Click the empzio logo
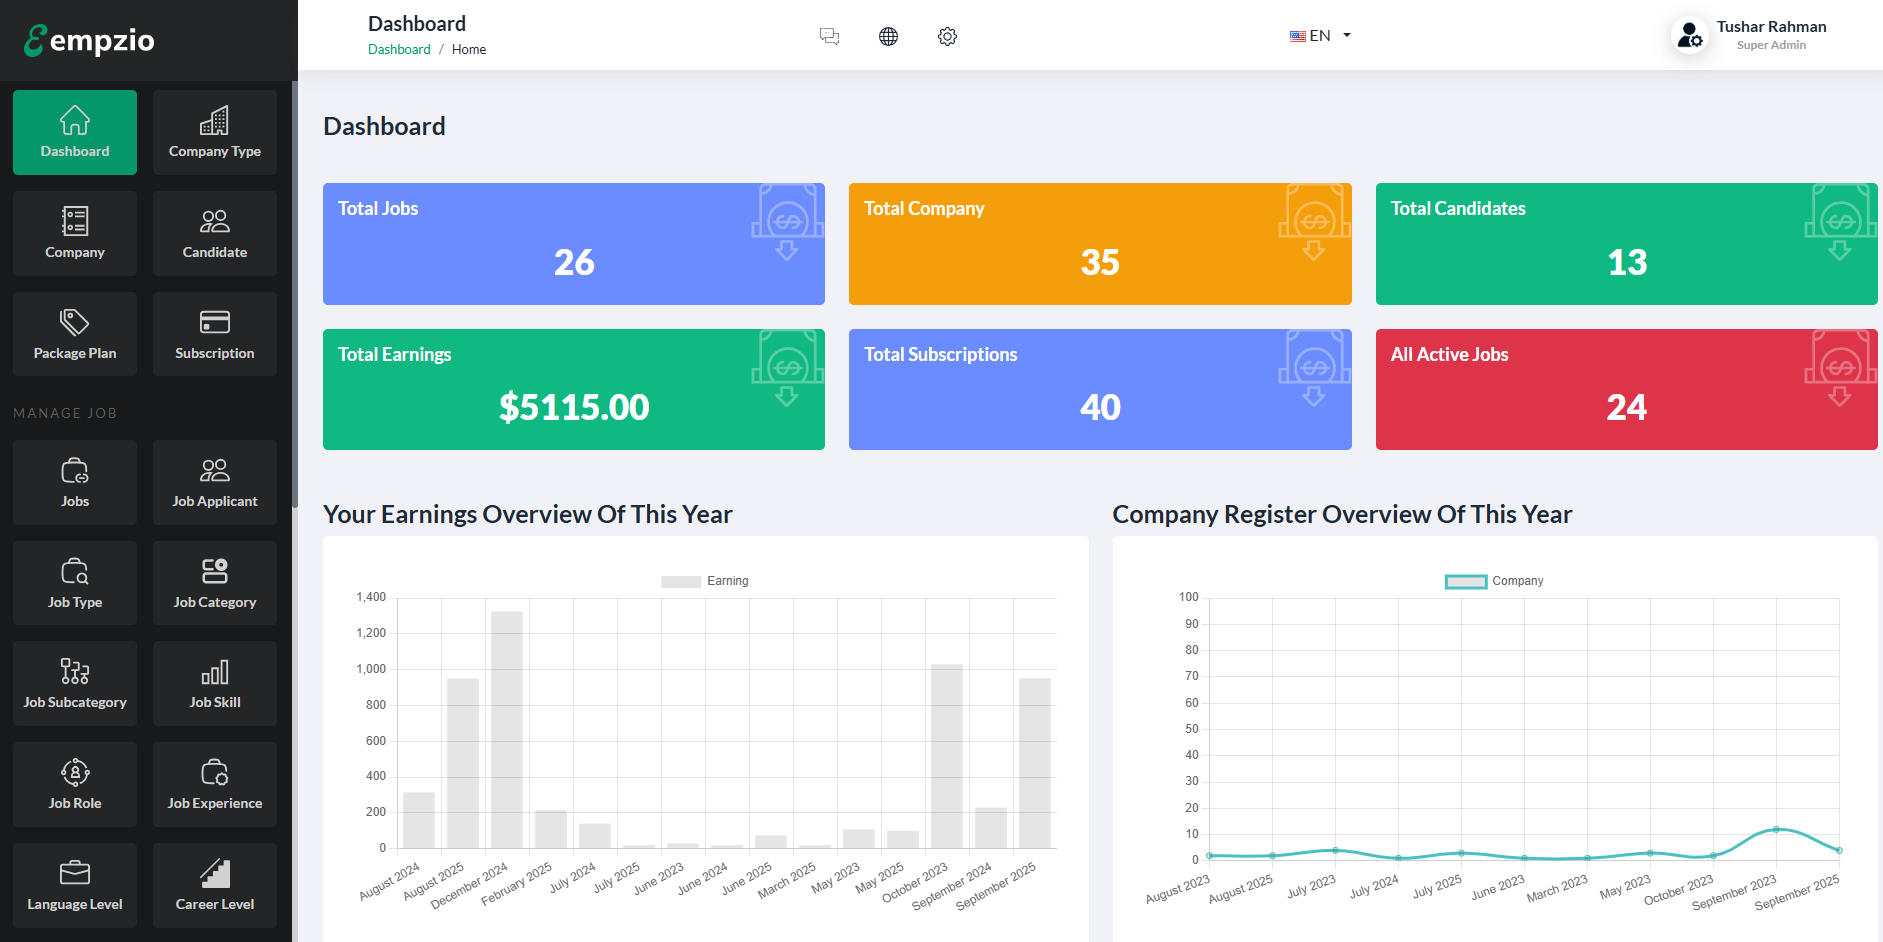Screen dimensions: 1883x942 [x=90, y=40]
